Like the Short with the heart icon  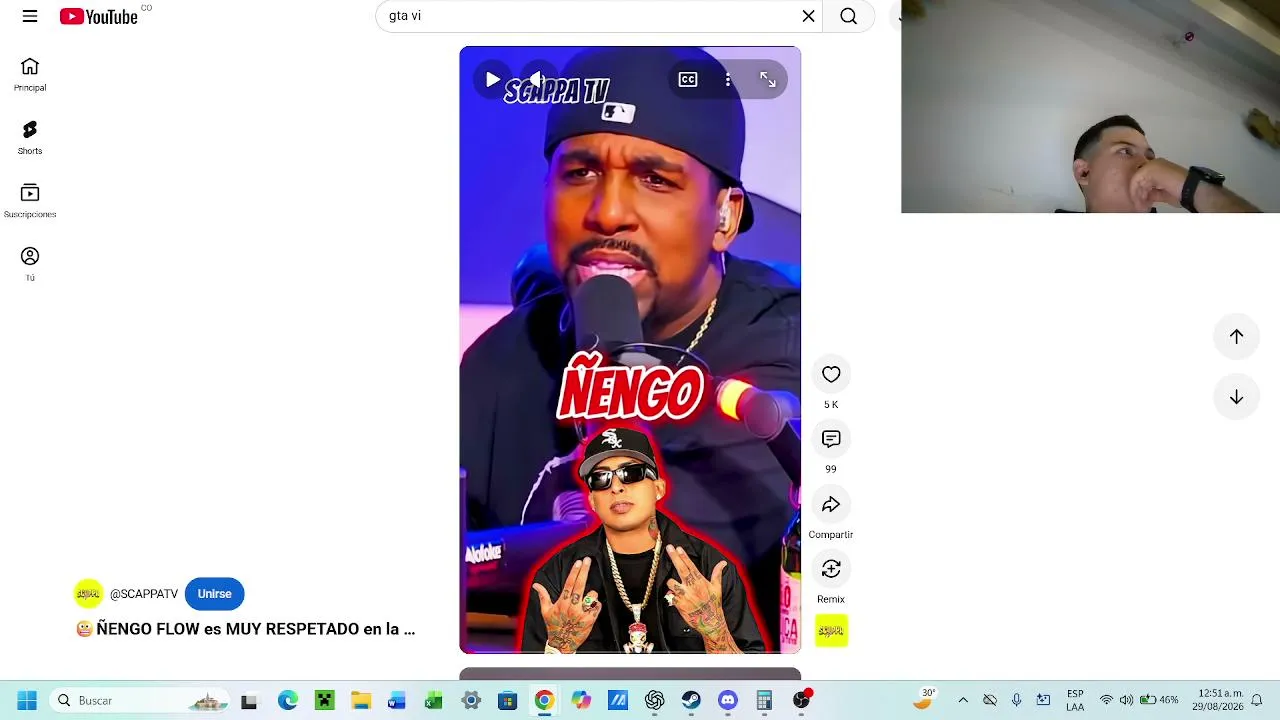(x=831, y=374)
